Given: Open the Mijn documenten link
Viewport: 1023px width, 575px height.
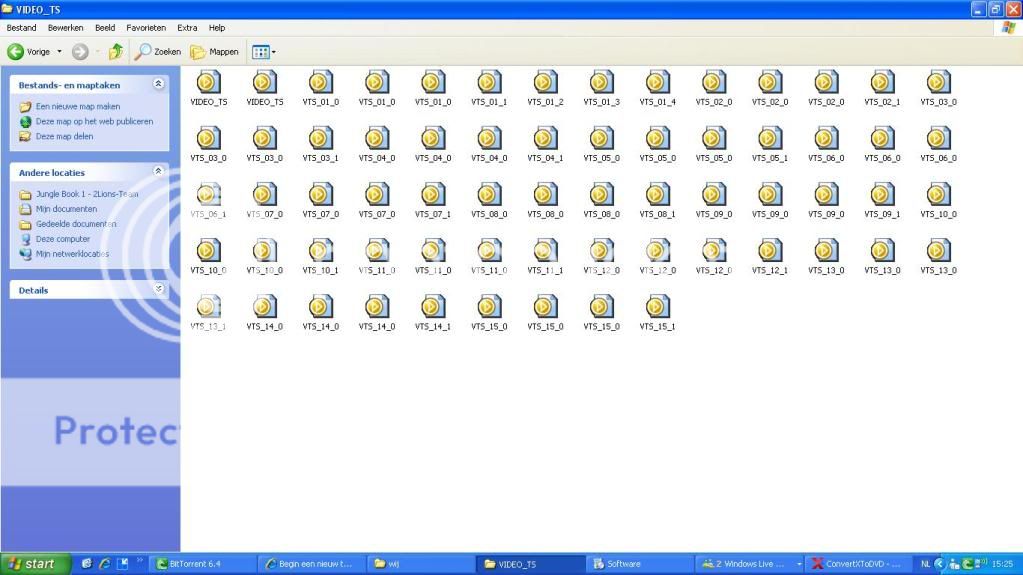Looking at the screenshot, I should point(66,209).
